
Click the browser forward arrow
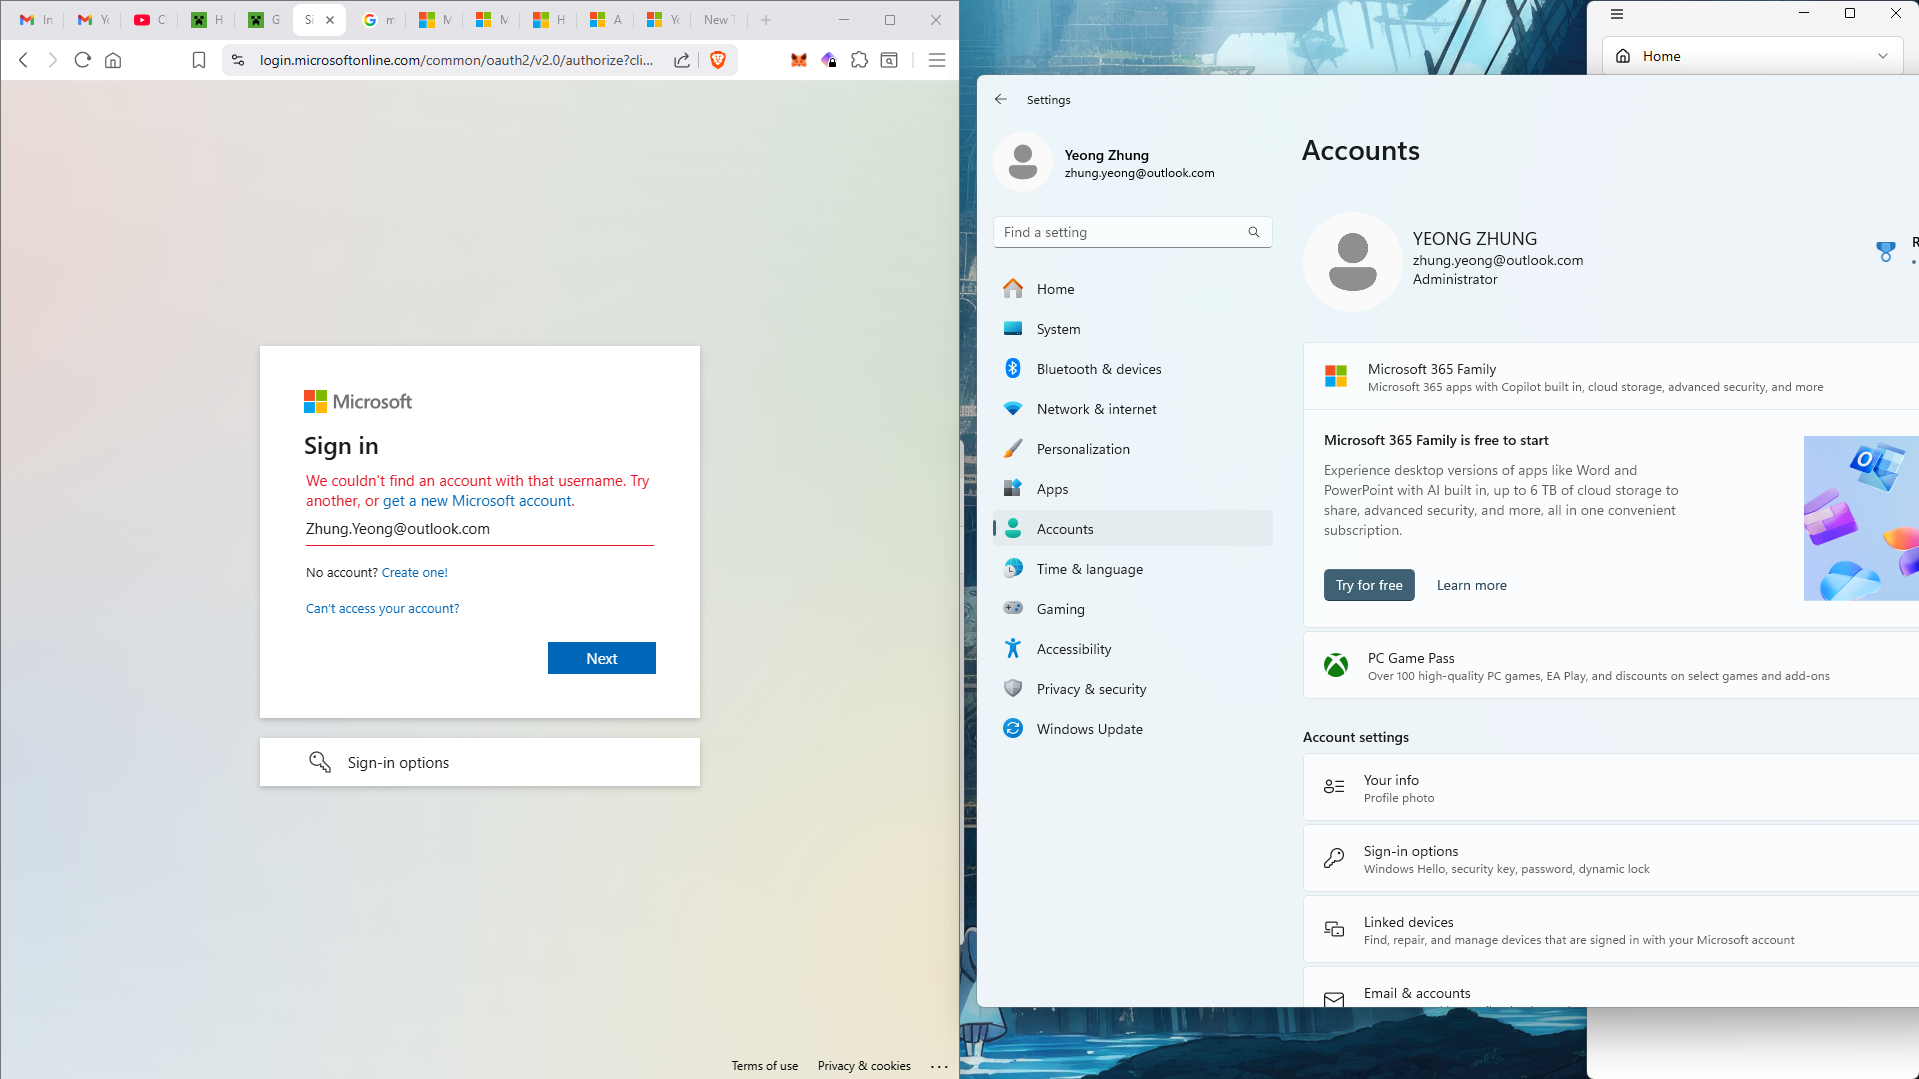tap(53, 60)
